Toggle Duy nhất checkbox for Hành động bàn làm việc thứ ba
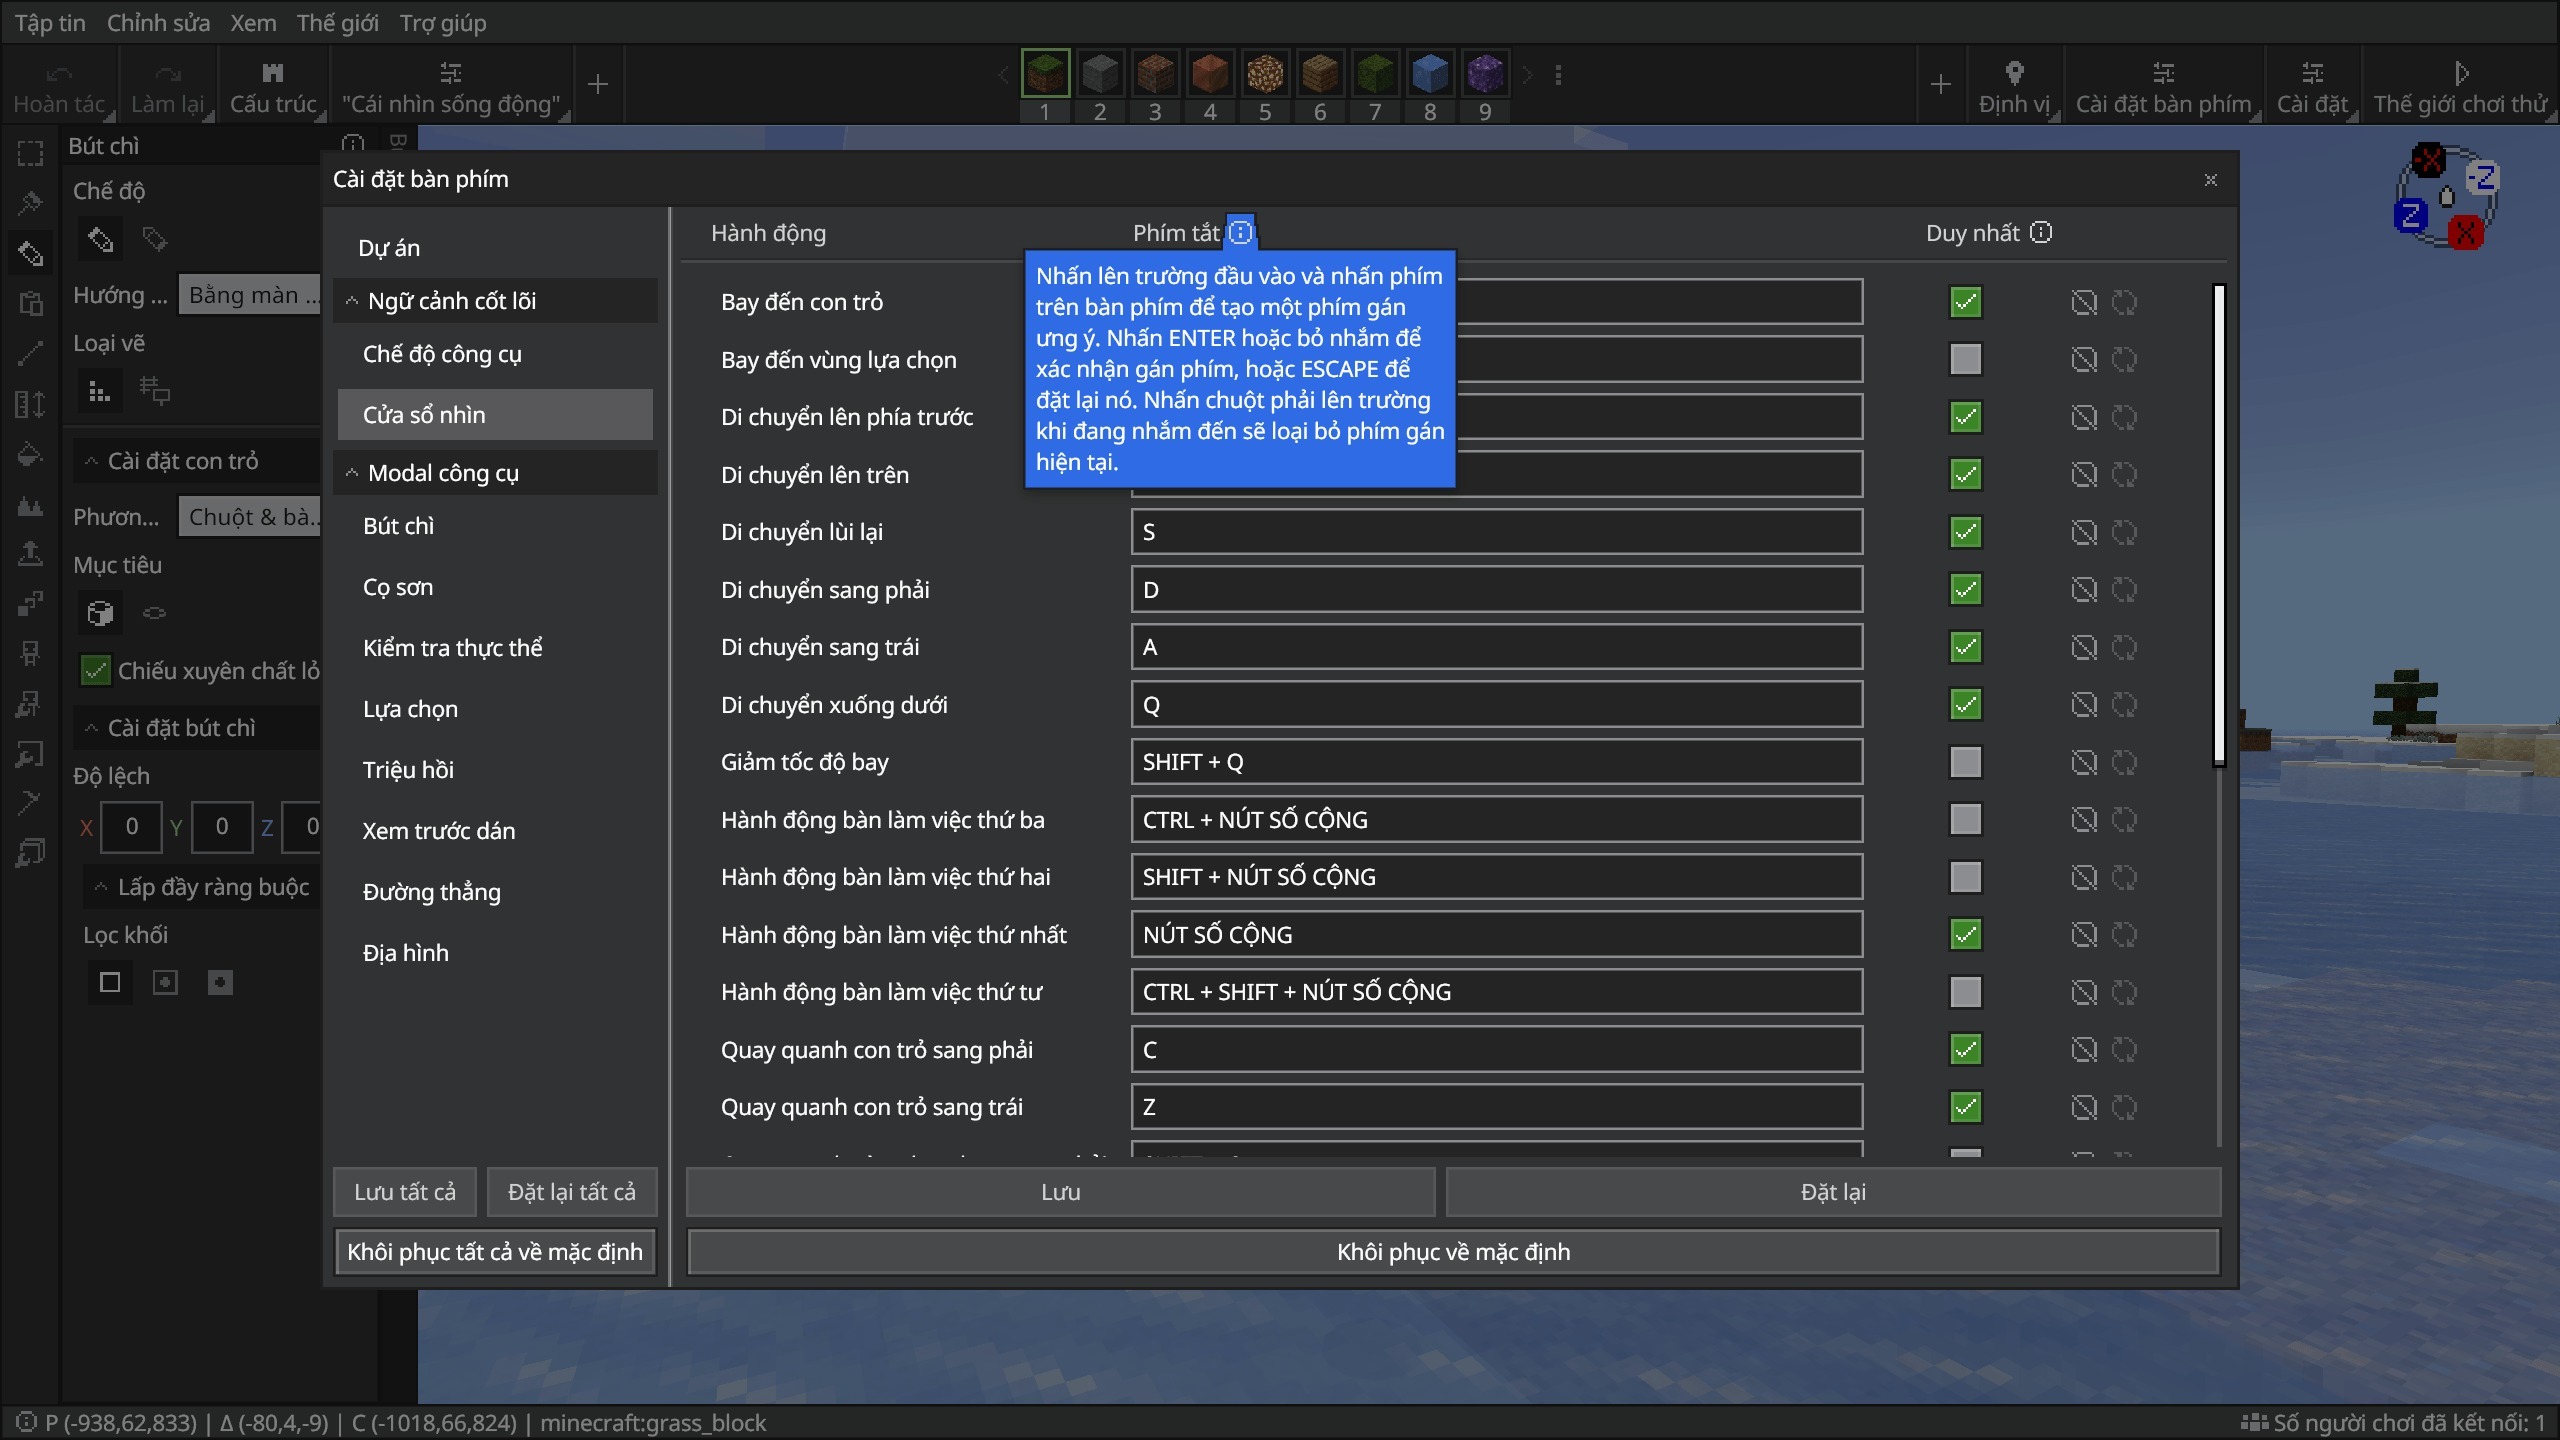This screenshot has height=1440, width=2560. point(1966,820)
